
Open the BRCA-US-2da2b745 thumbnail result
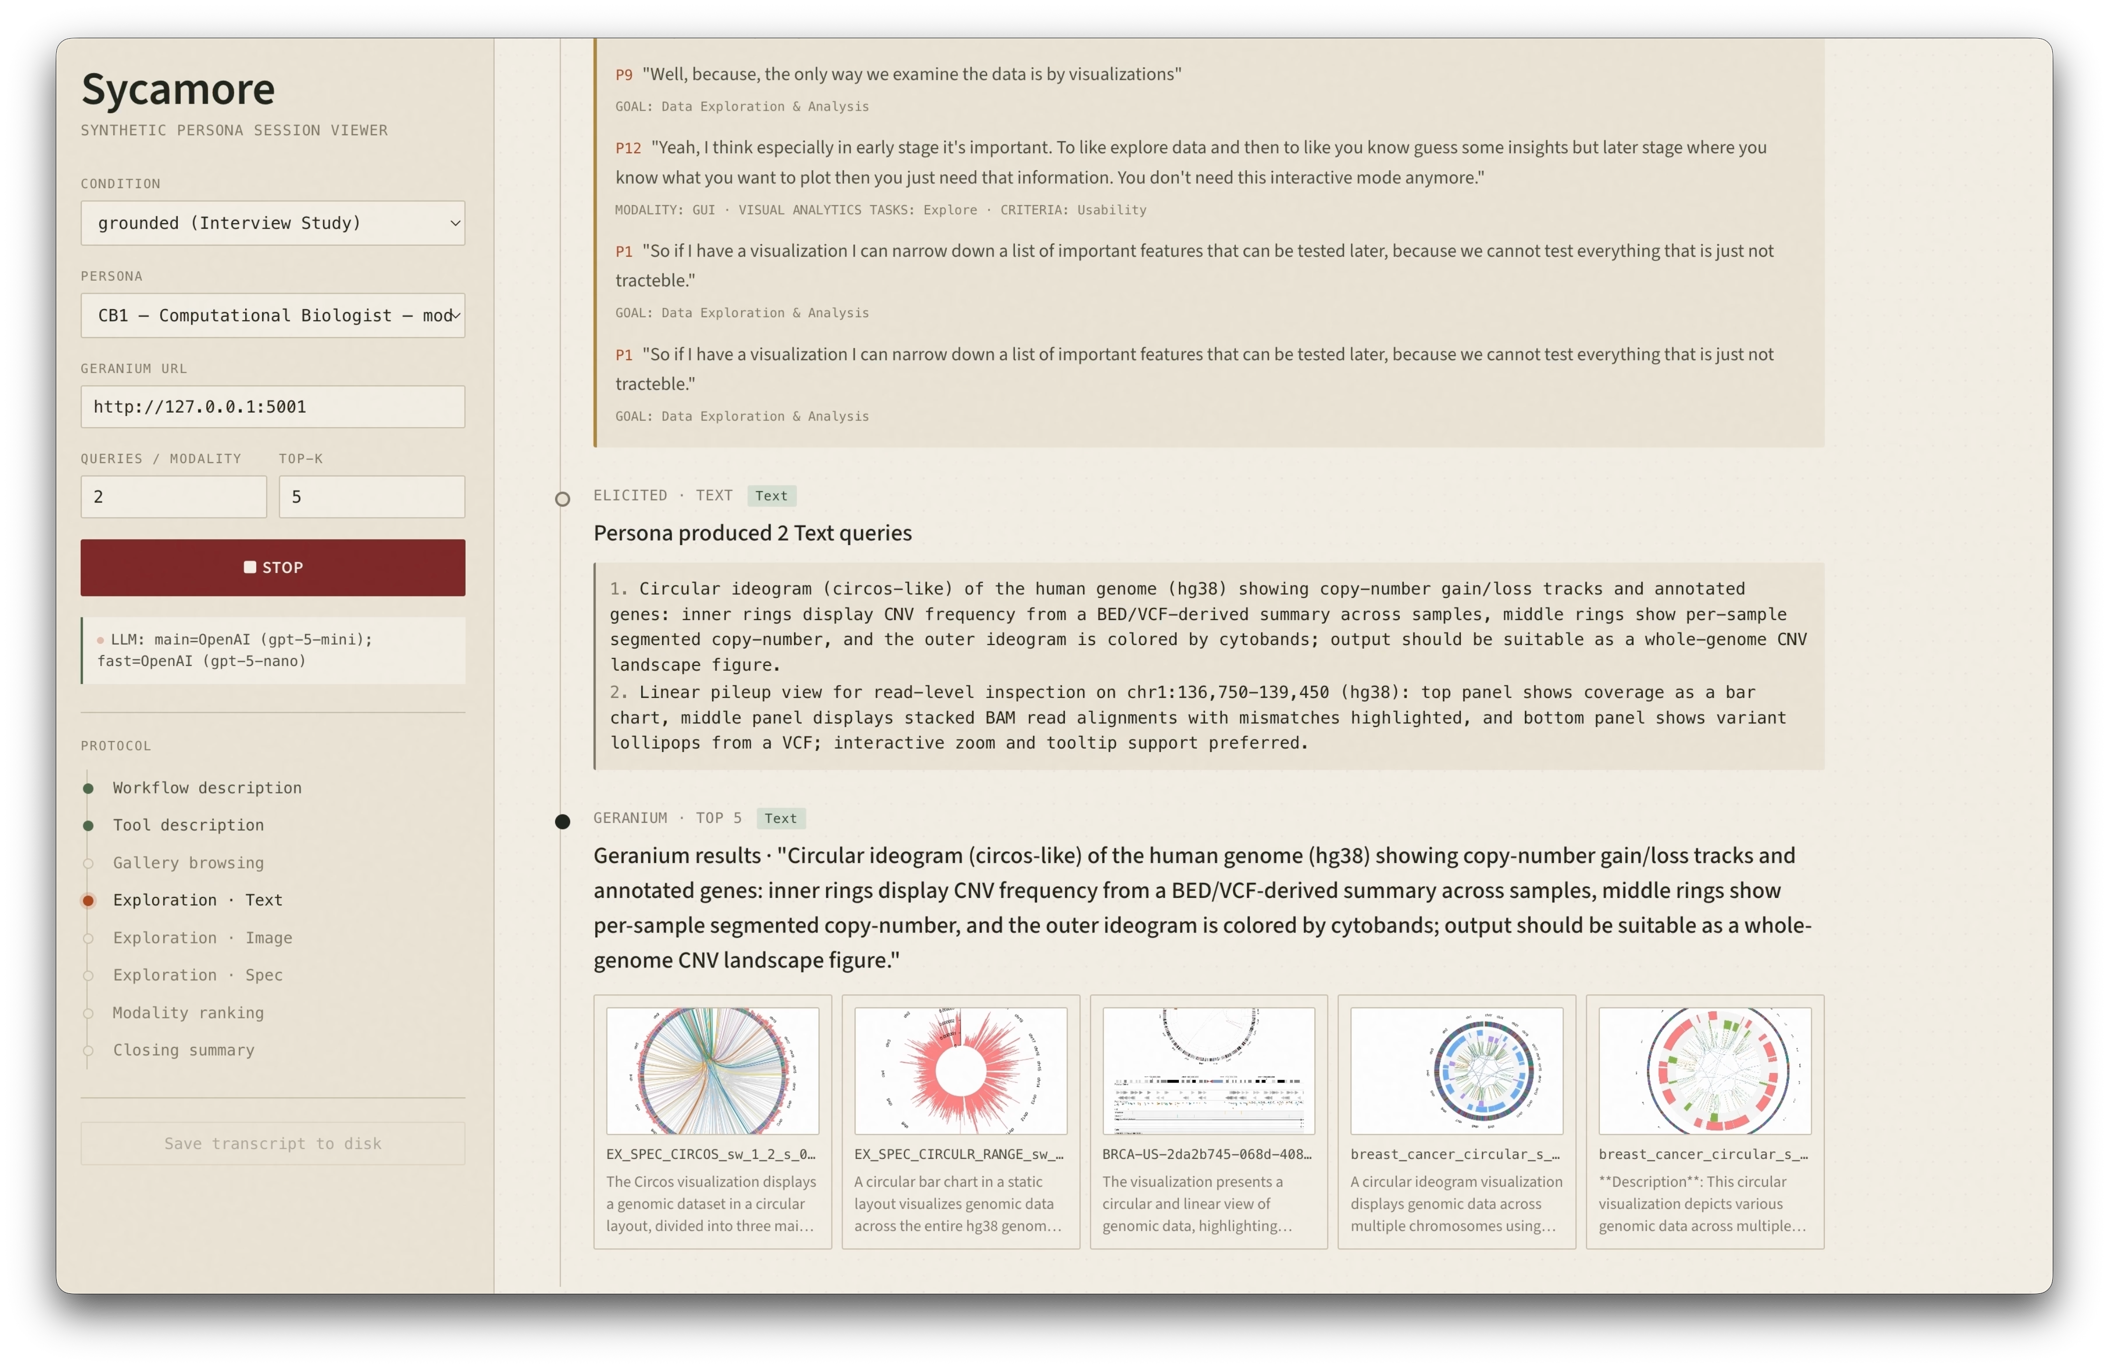(x=1208, y=1071)
